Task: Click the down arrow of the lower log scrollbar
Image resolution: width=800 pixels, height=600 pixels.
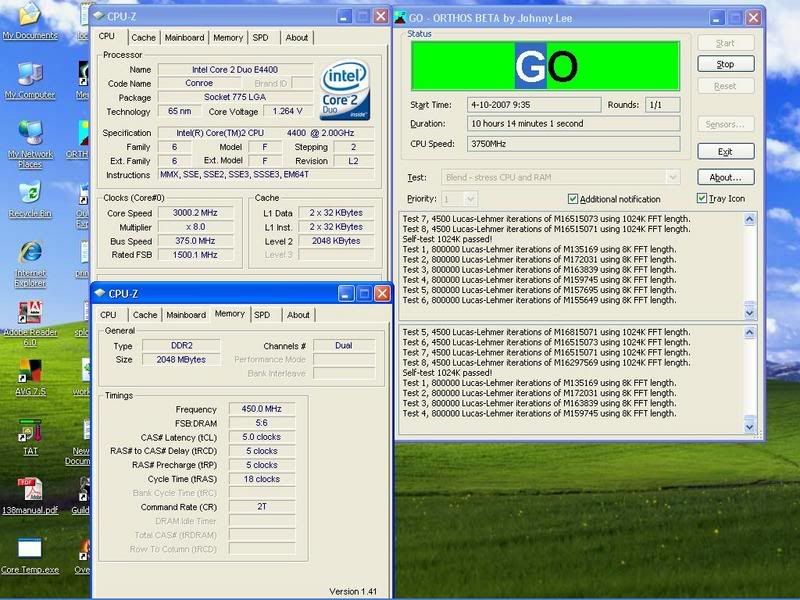Action: point(749,427)
